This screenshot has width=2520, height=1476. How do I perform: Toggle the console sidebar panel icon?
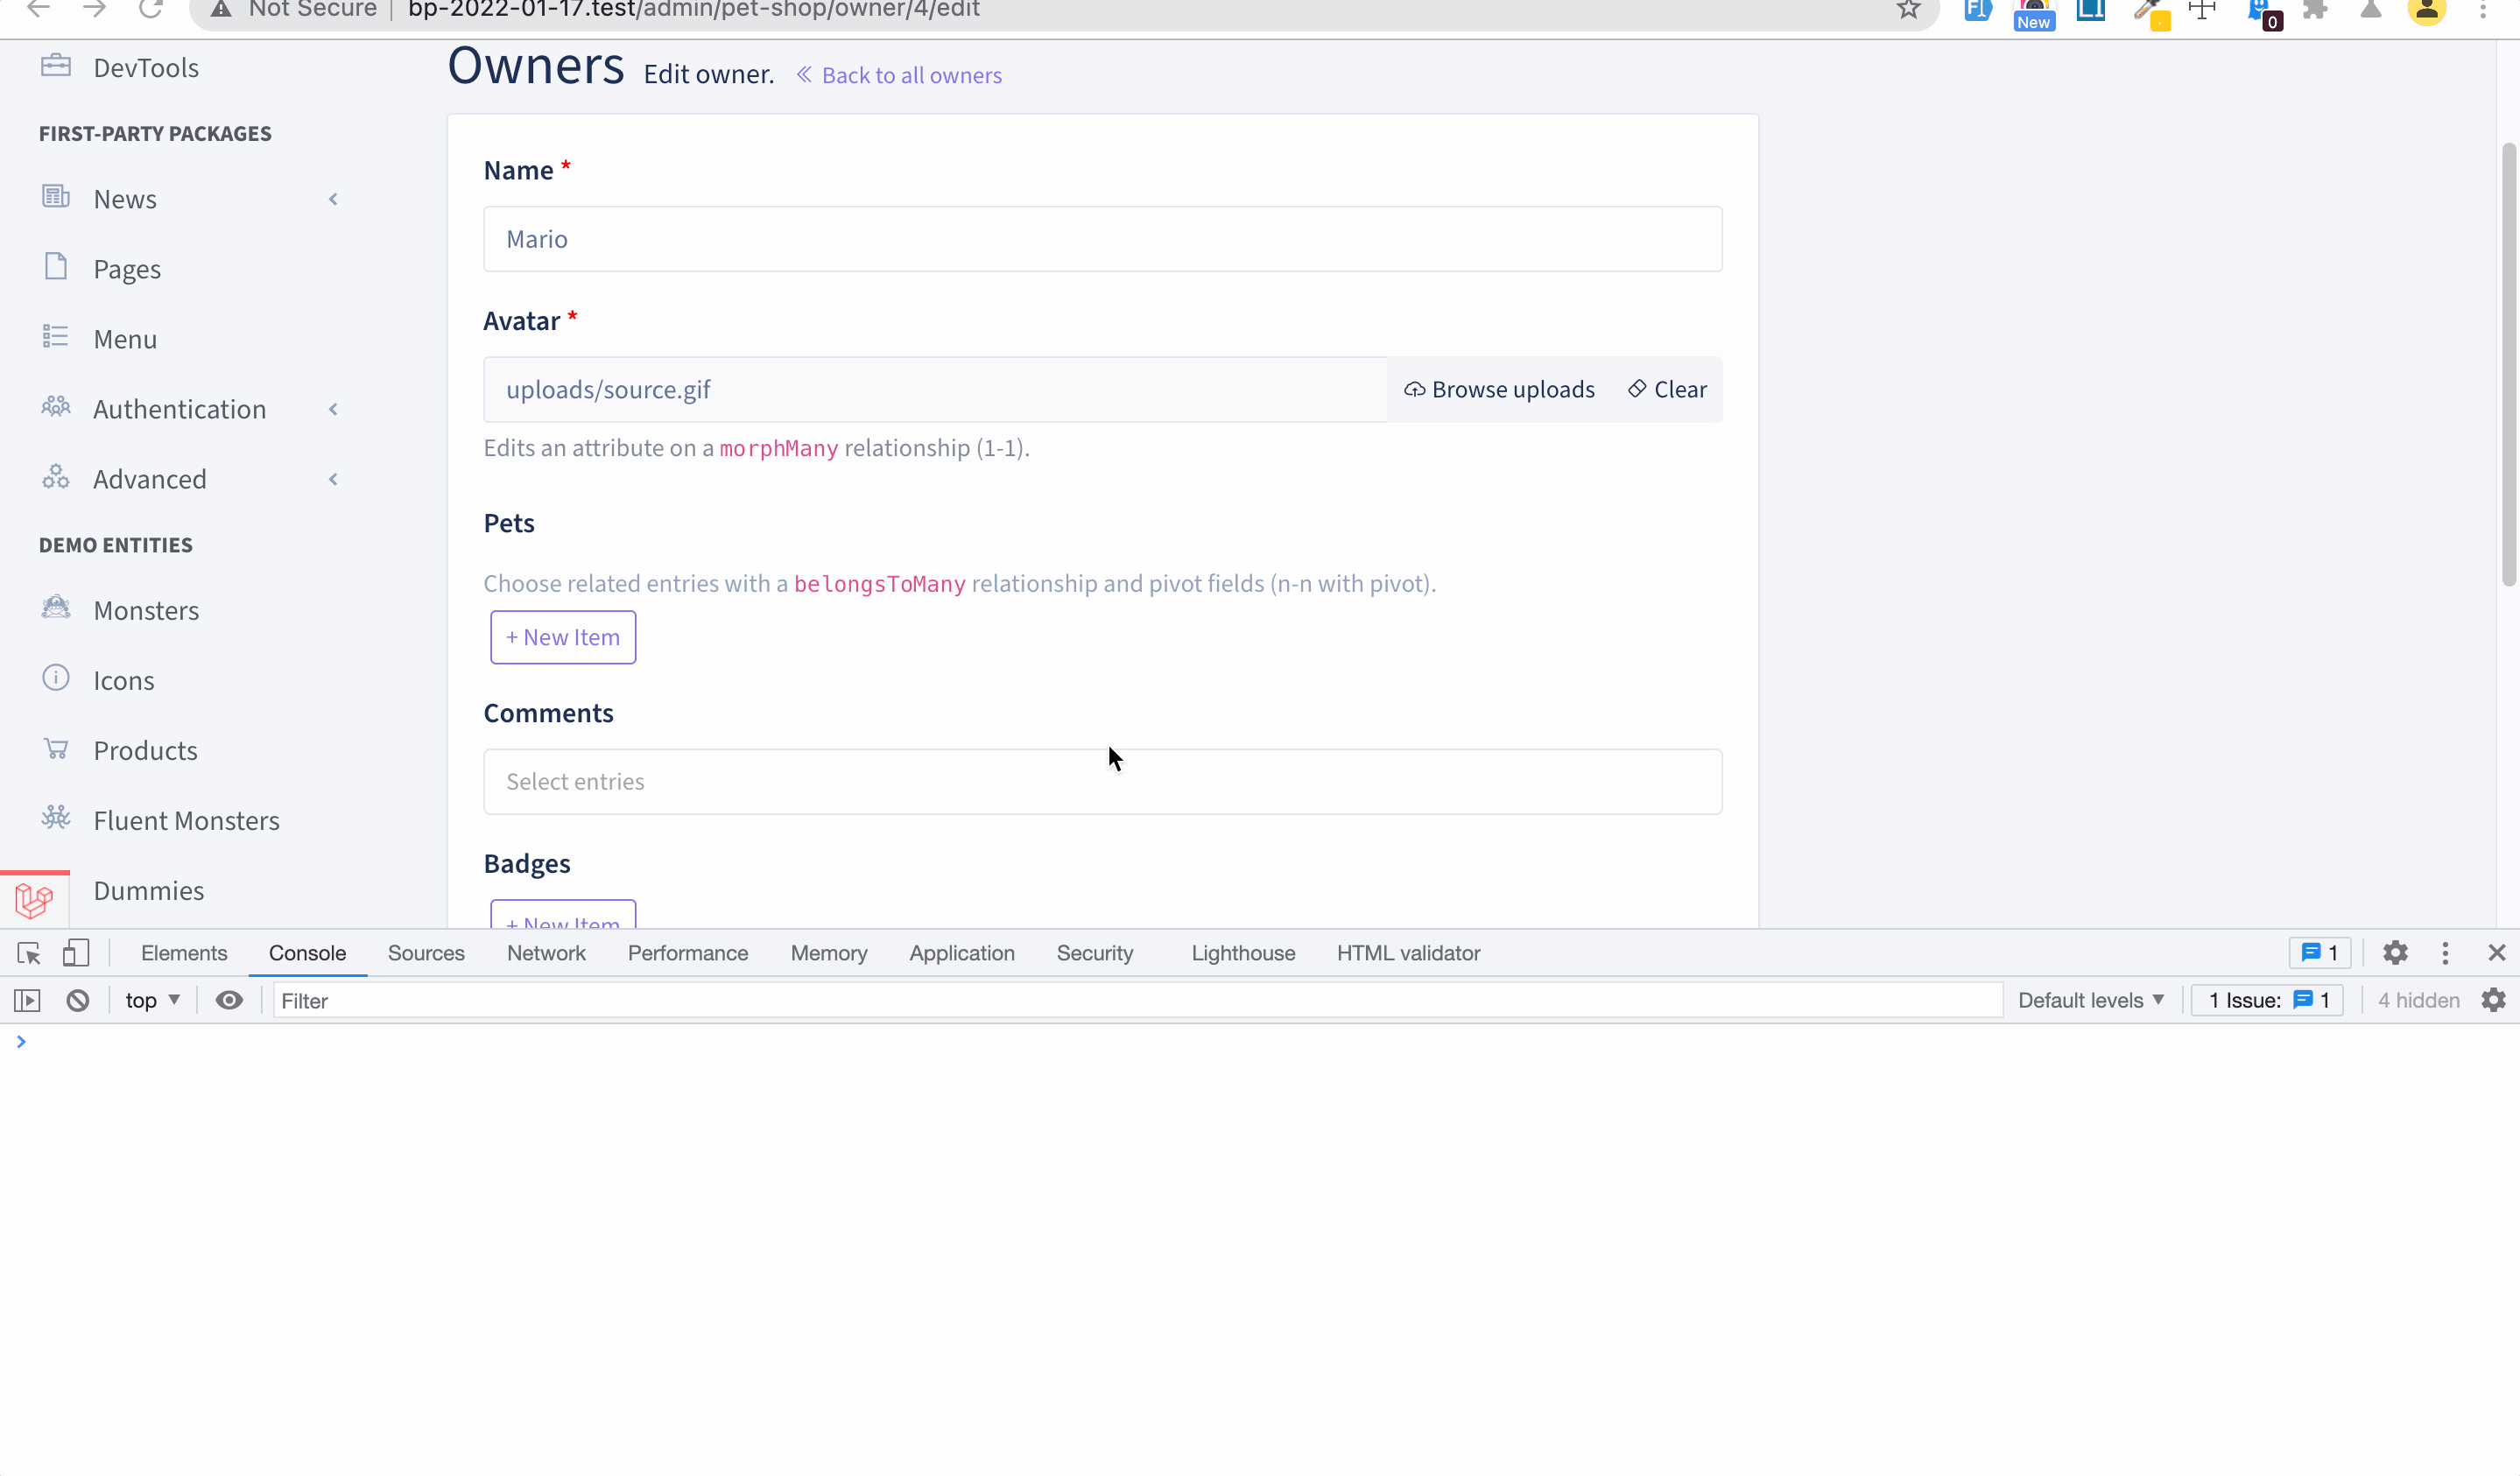(27, 1001)
